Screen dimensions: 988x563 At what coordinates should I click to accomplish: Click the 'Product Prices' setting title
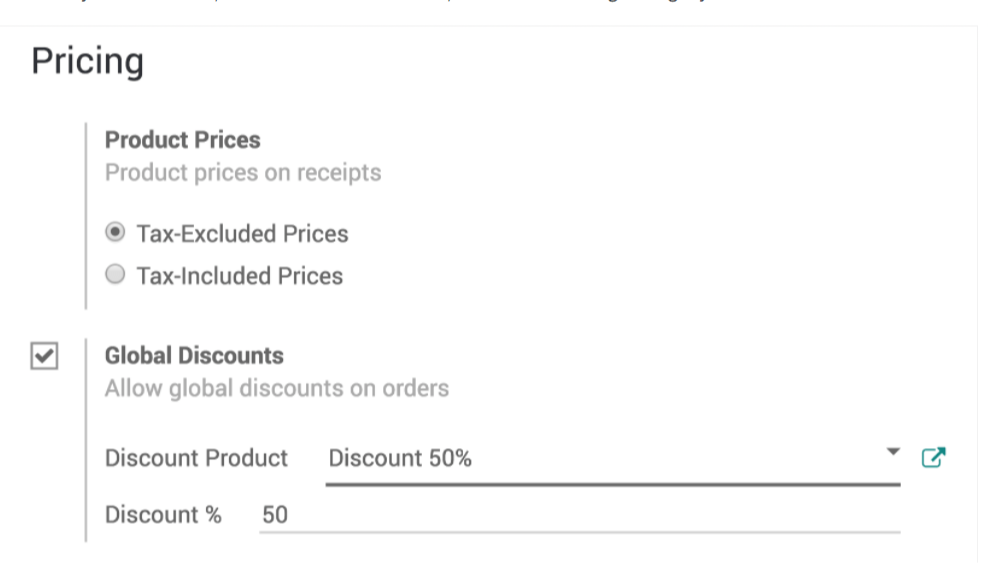[182, 140]
